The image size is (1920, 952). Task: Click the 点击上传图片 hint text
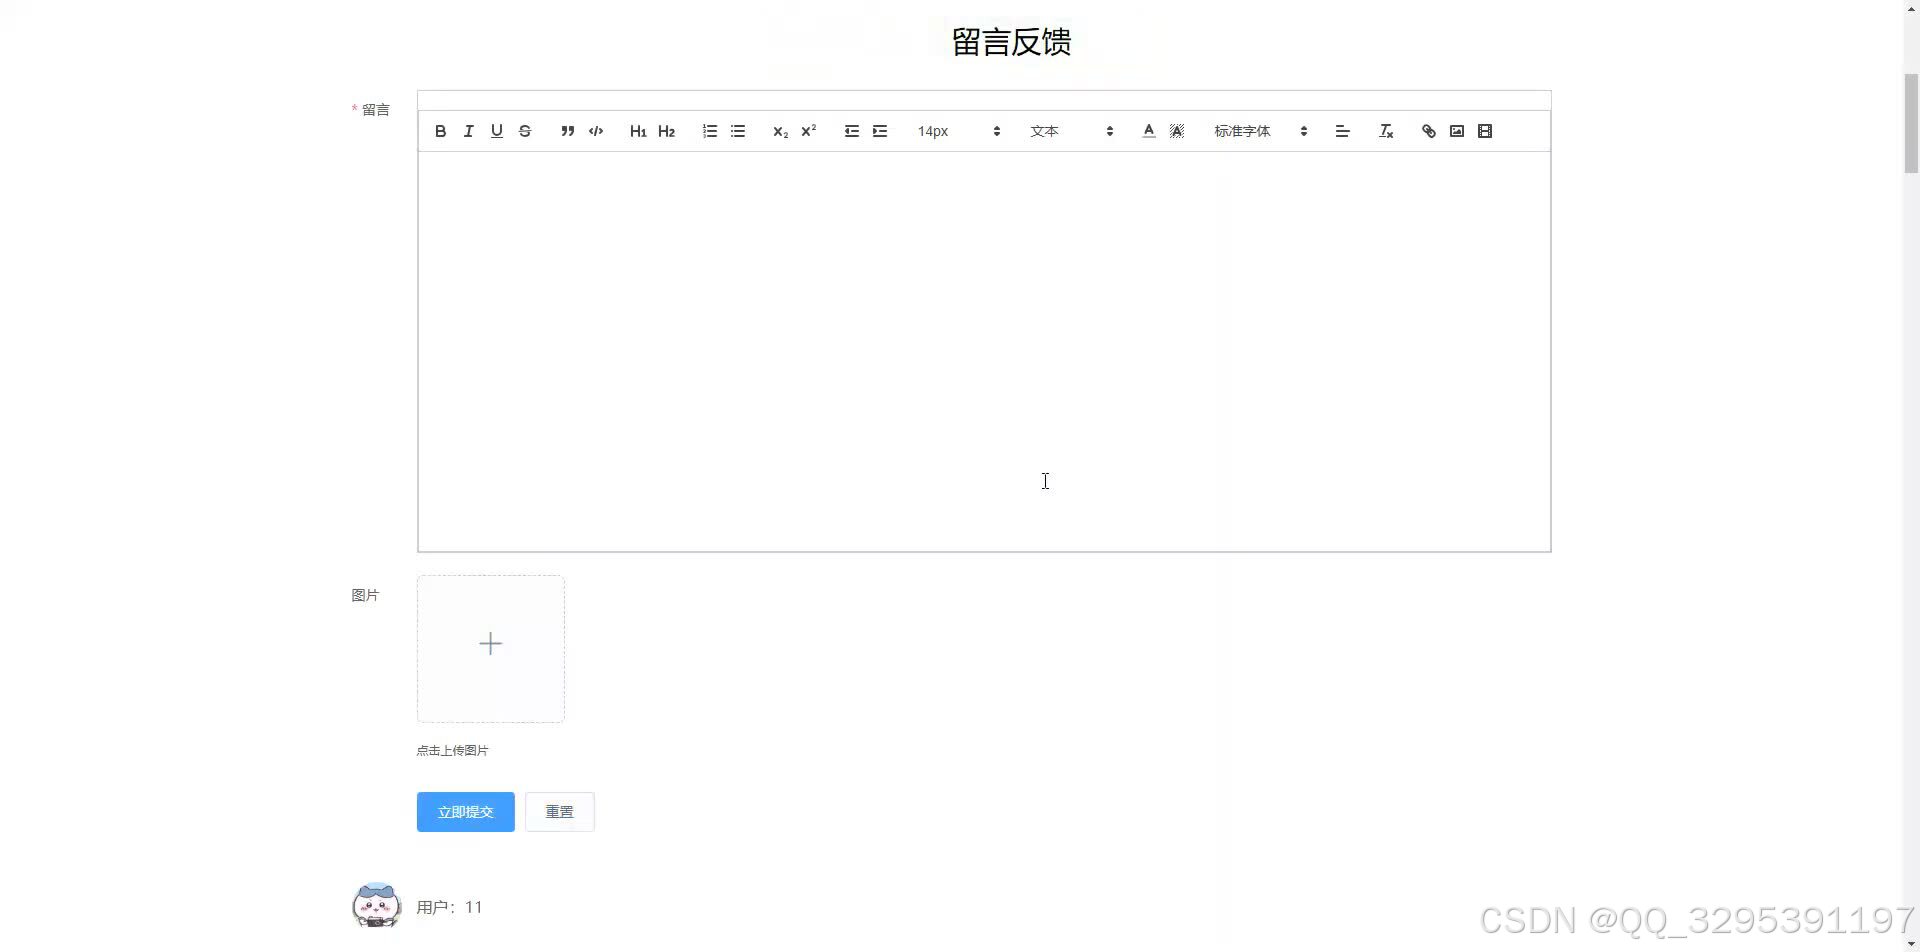coord(452,750)
